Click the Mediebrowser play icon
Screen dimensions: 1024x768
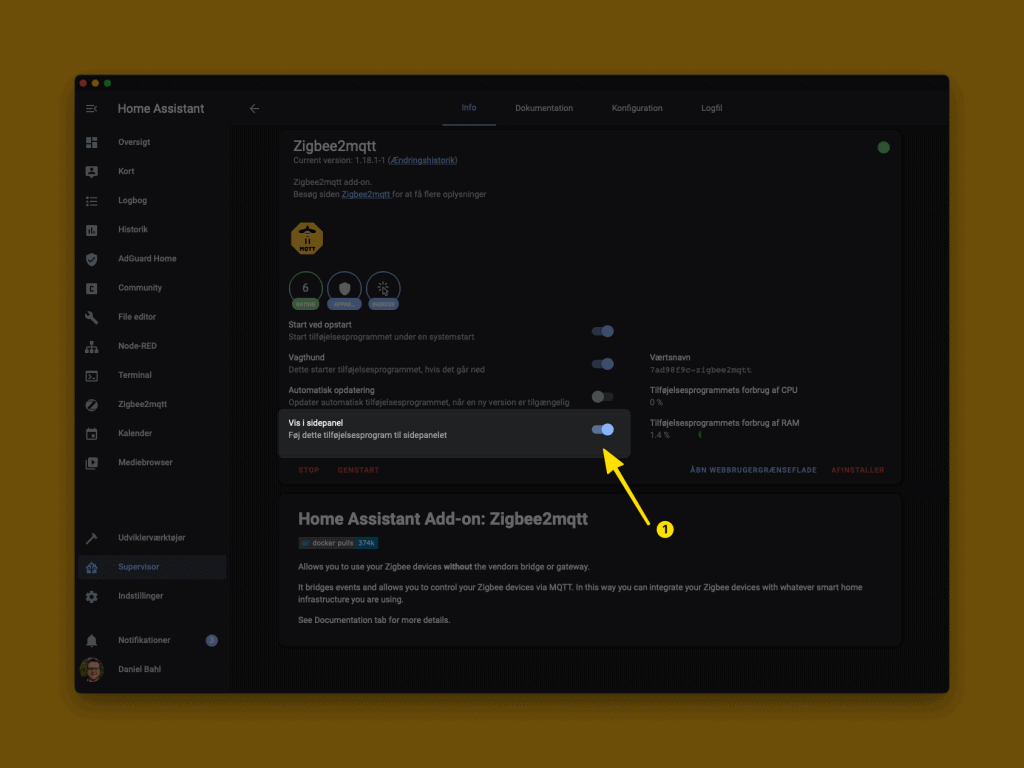pos(91,463)
